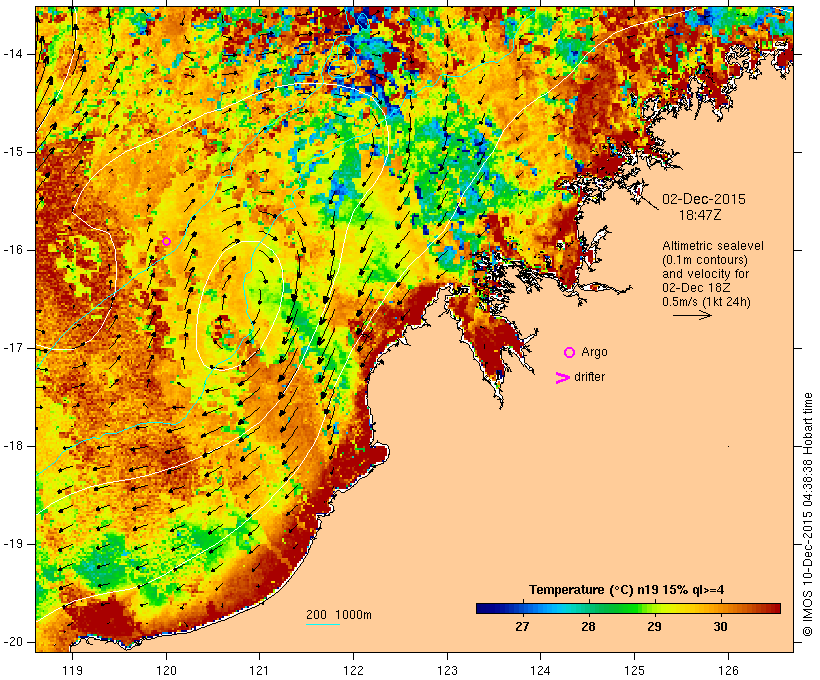This screenshot has width=820, height=680.
Task: Click the colorbar value label 29
Action: (x=654, y=626)
